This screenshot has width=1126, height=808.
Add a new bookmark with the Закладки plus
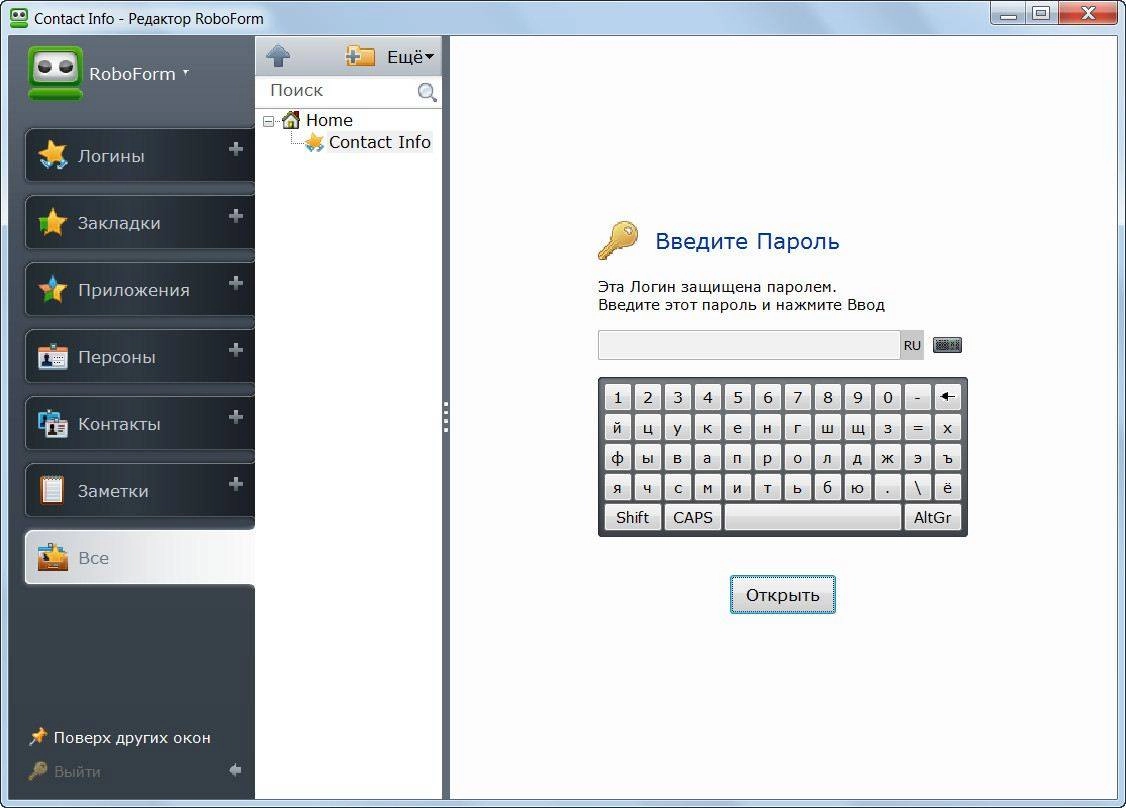tap(236, 215)
